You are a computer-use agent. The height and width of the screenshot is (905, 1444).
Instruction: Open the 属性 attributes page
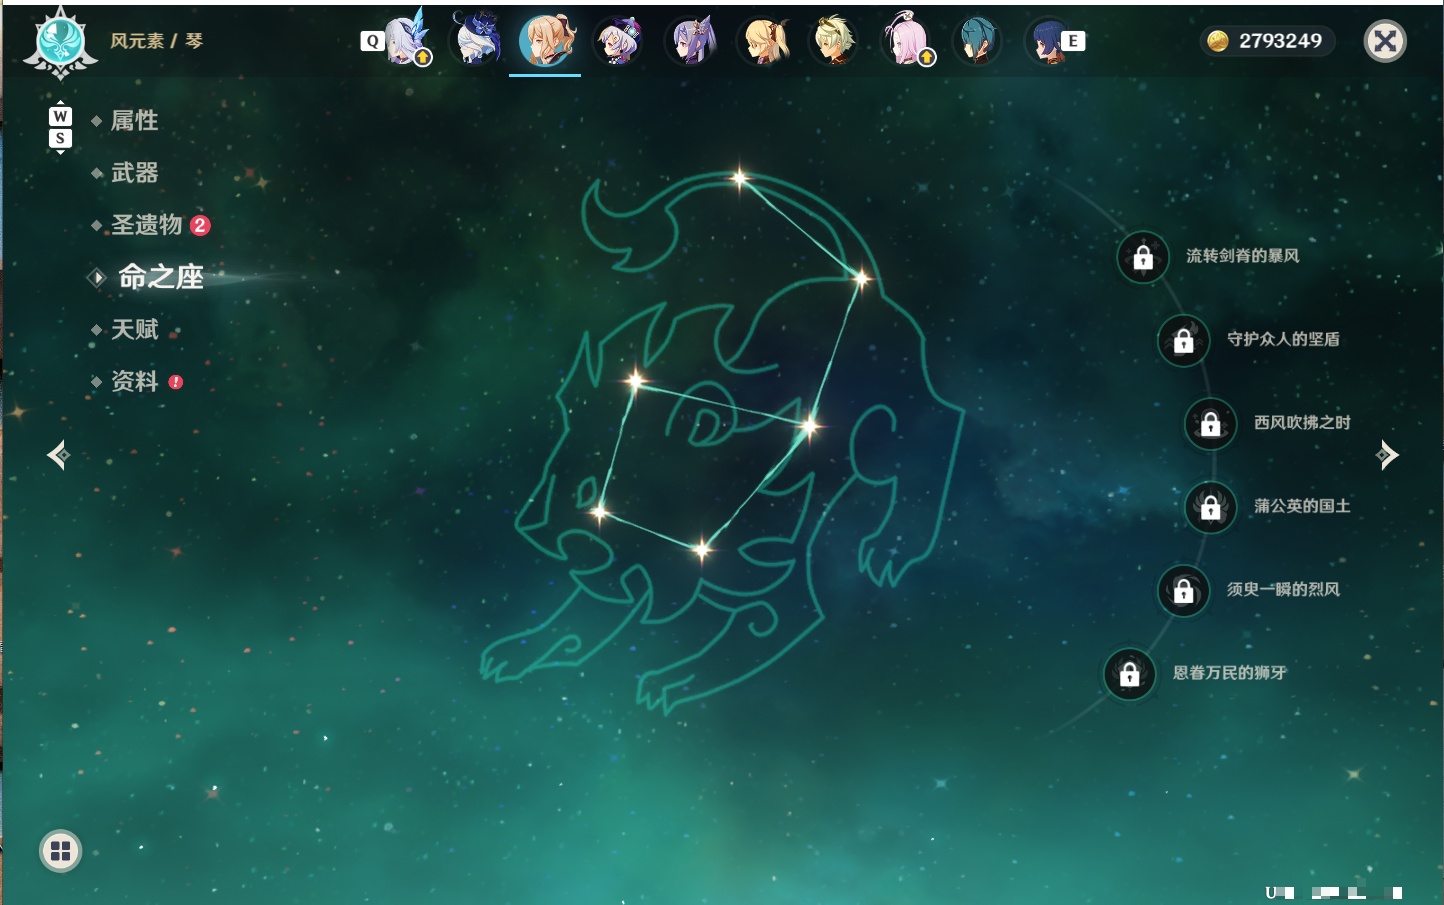(134, 121)
